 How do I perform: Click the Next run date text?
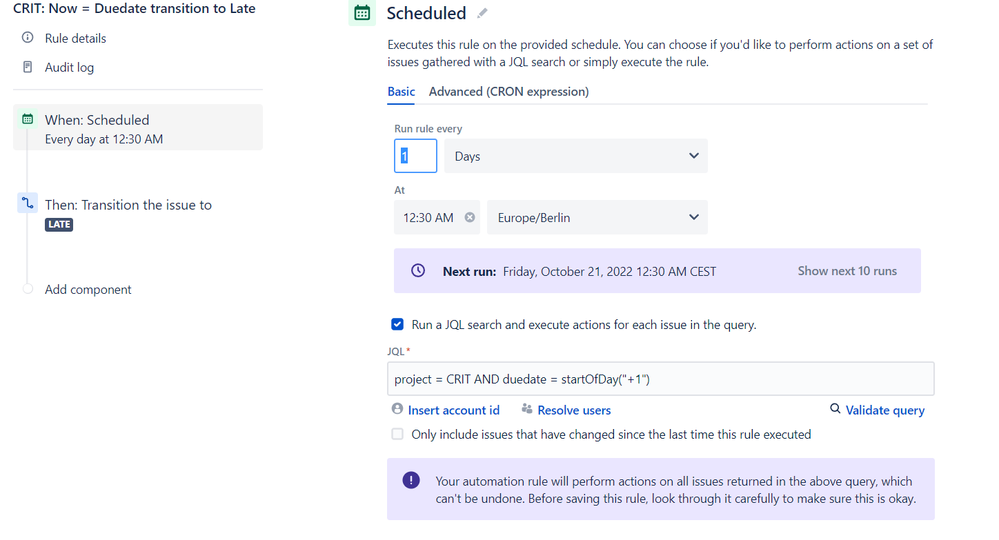click(609, 271)
